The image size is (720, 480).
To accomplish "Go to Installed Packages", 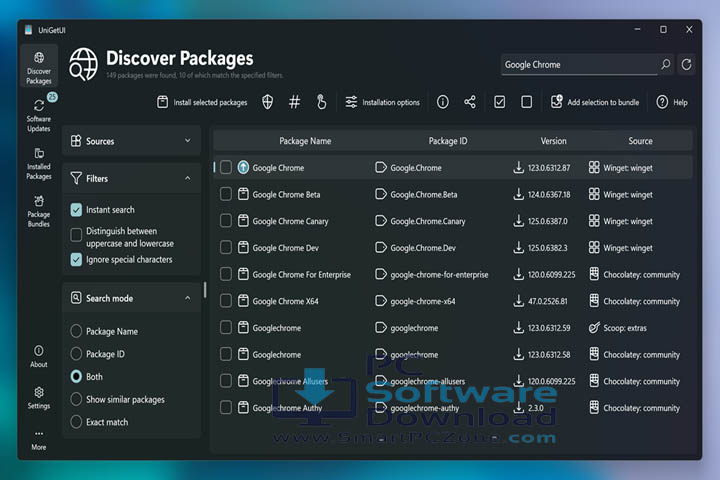I will 39,163.
